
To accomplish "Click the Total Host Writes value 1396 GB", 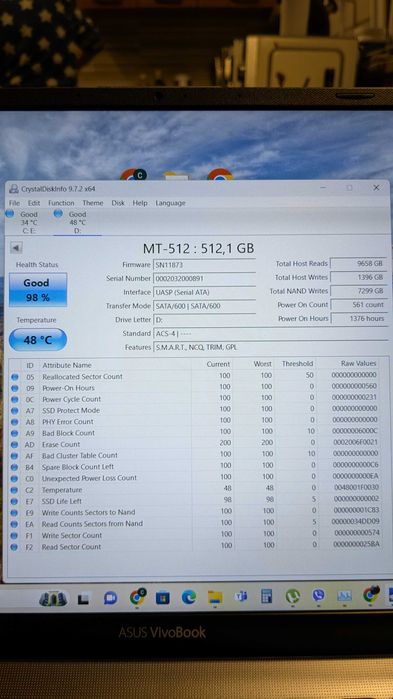I will (x=358, y=277).
